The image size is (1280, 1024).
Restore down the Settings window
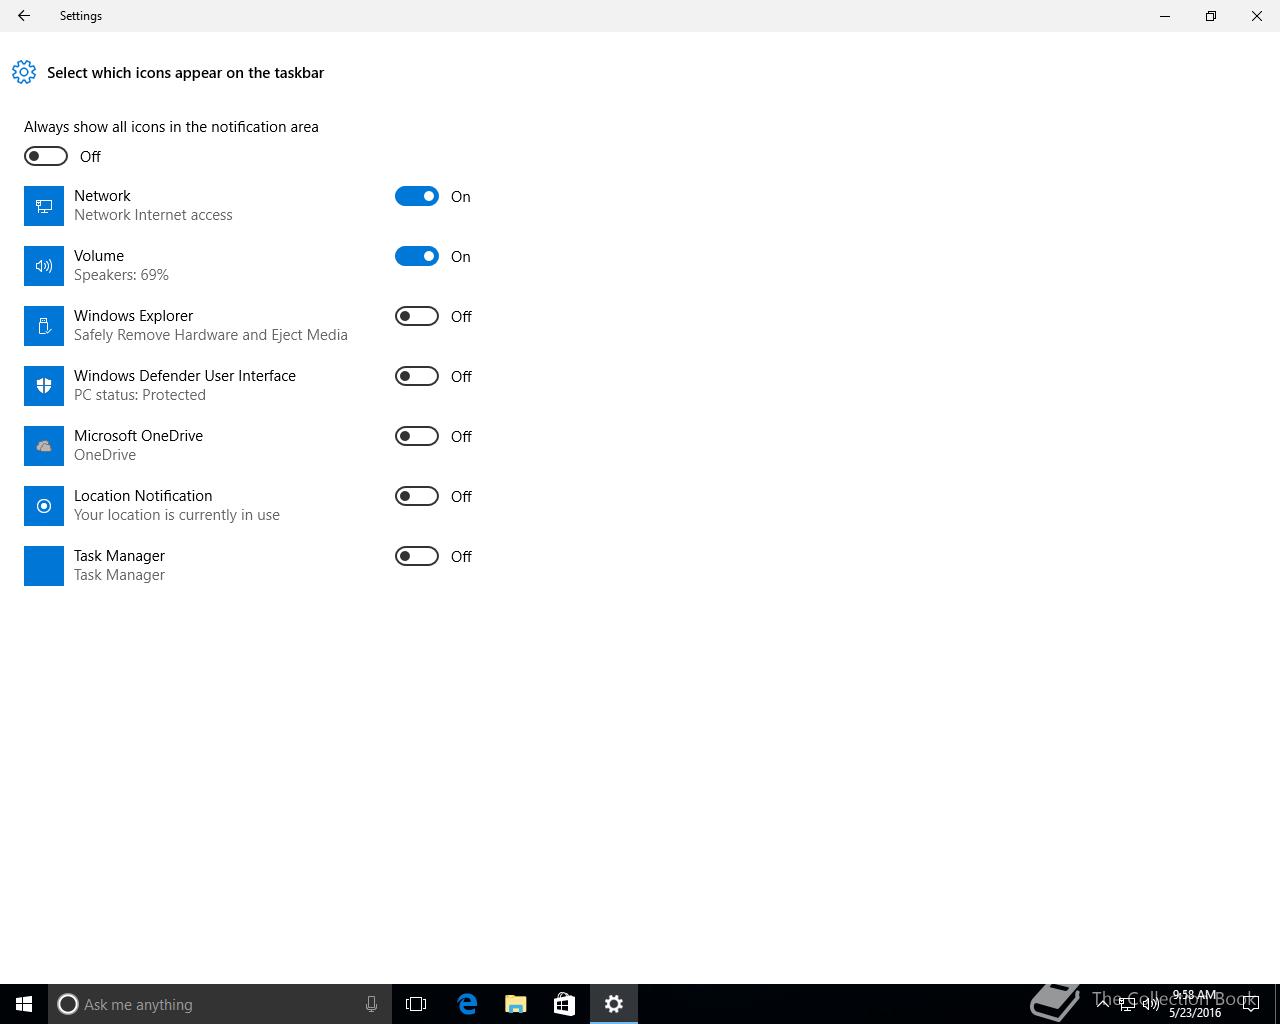[x=1211, y=16]
